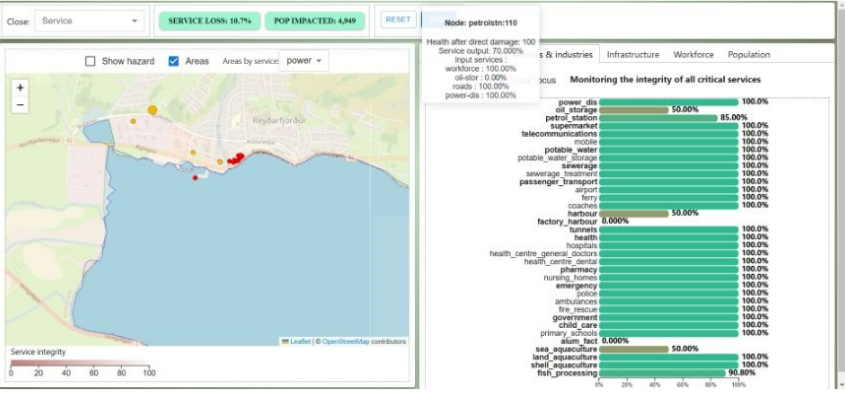Switch to the Infrastructure tab

(x=633, y=54)
